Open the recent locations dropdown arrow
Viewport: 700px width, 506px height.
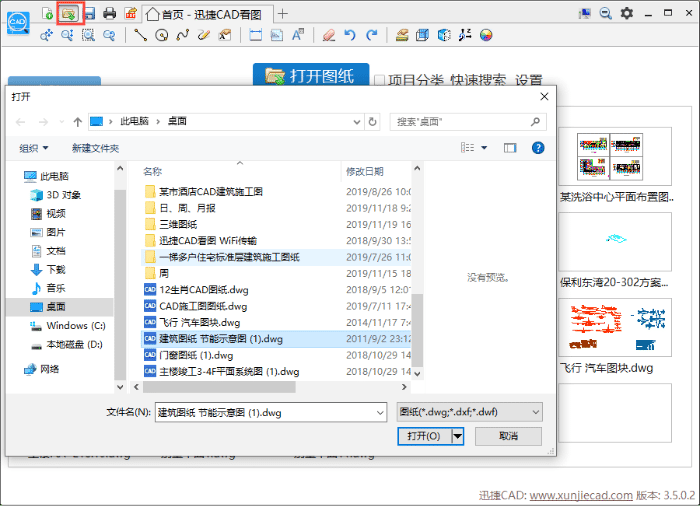[62, 121]
